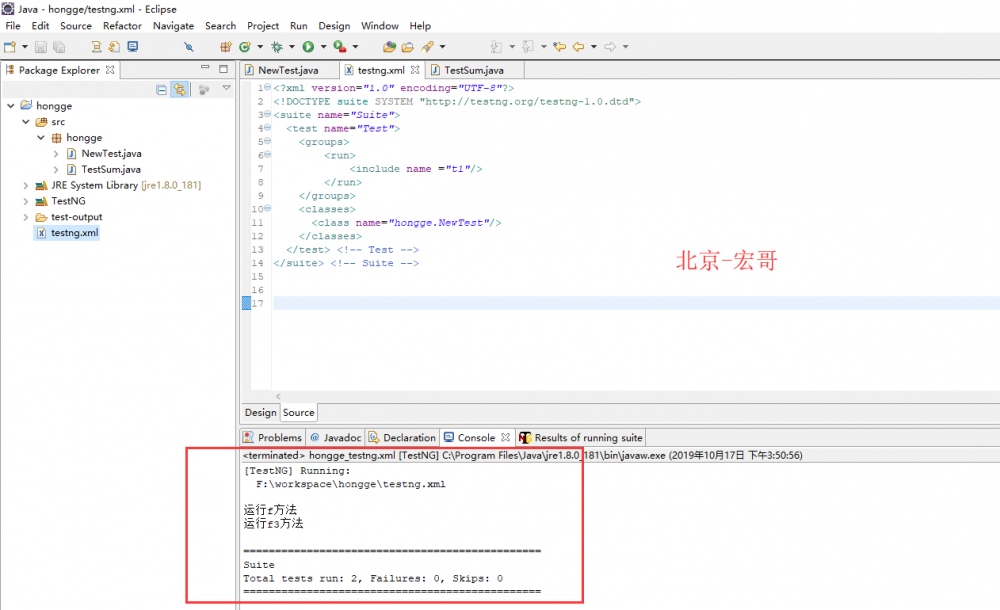Click the Open Task folder icon
The image size is (1000, 610).
tap(408, 47)
